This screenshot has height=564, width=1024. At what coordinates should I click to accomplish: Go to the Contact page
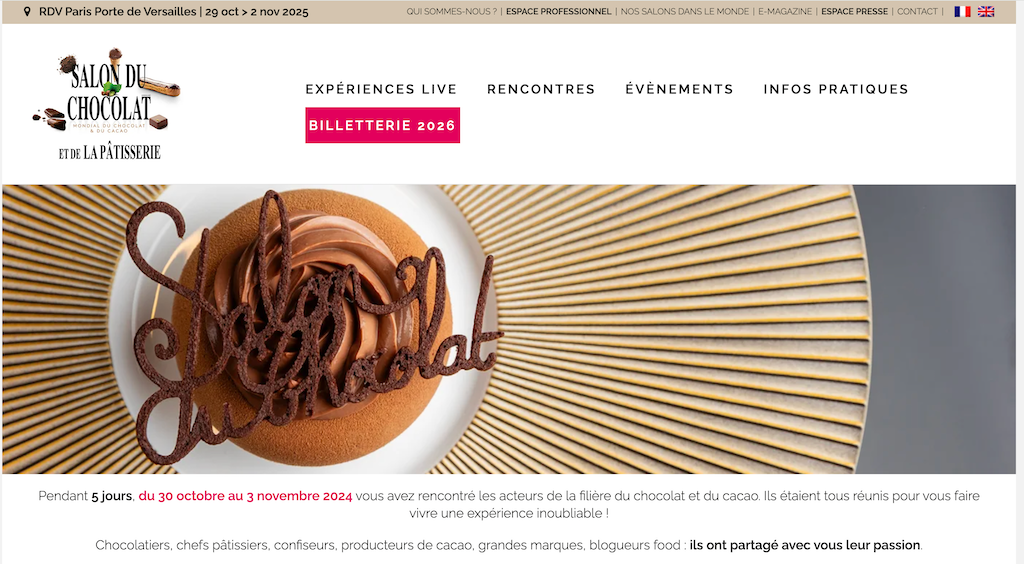(917, 12)
